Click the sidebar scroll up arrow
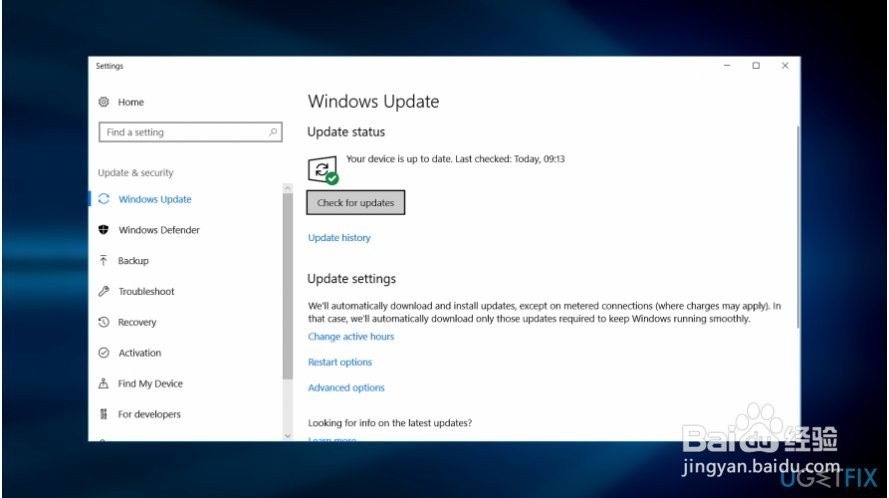 pos(287,188)
